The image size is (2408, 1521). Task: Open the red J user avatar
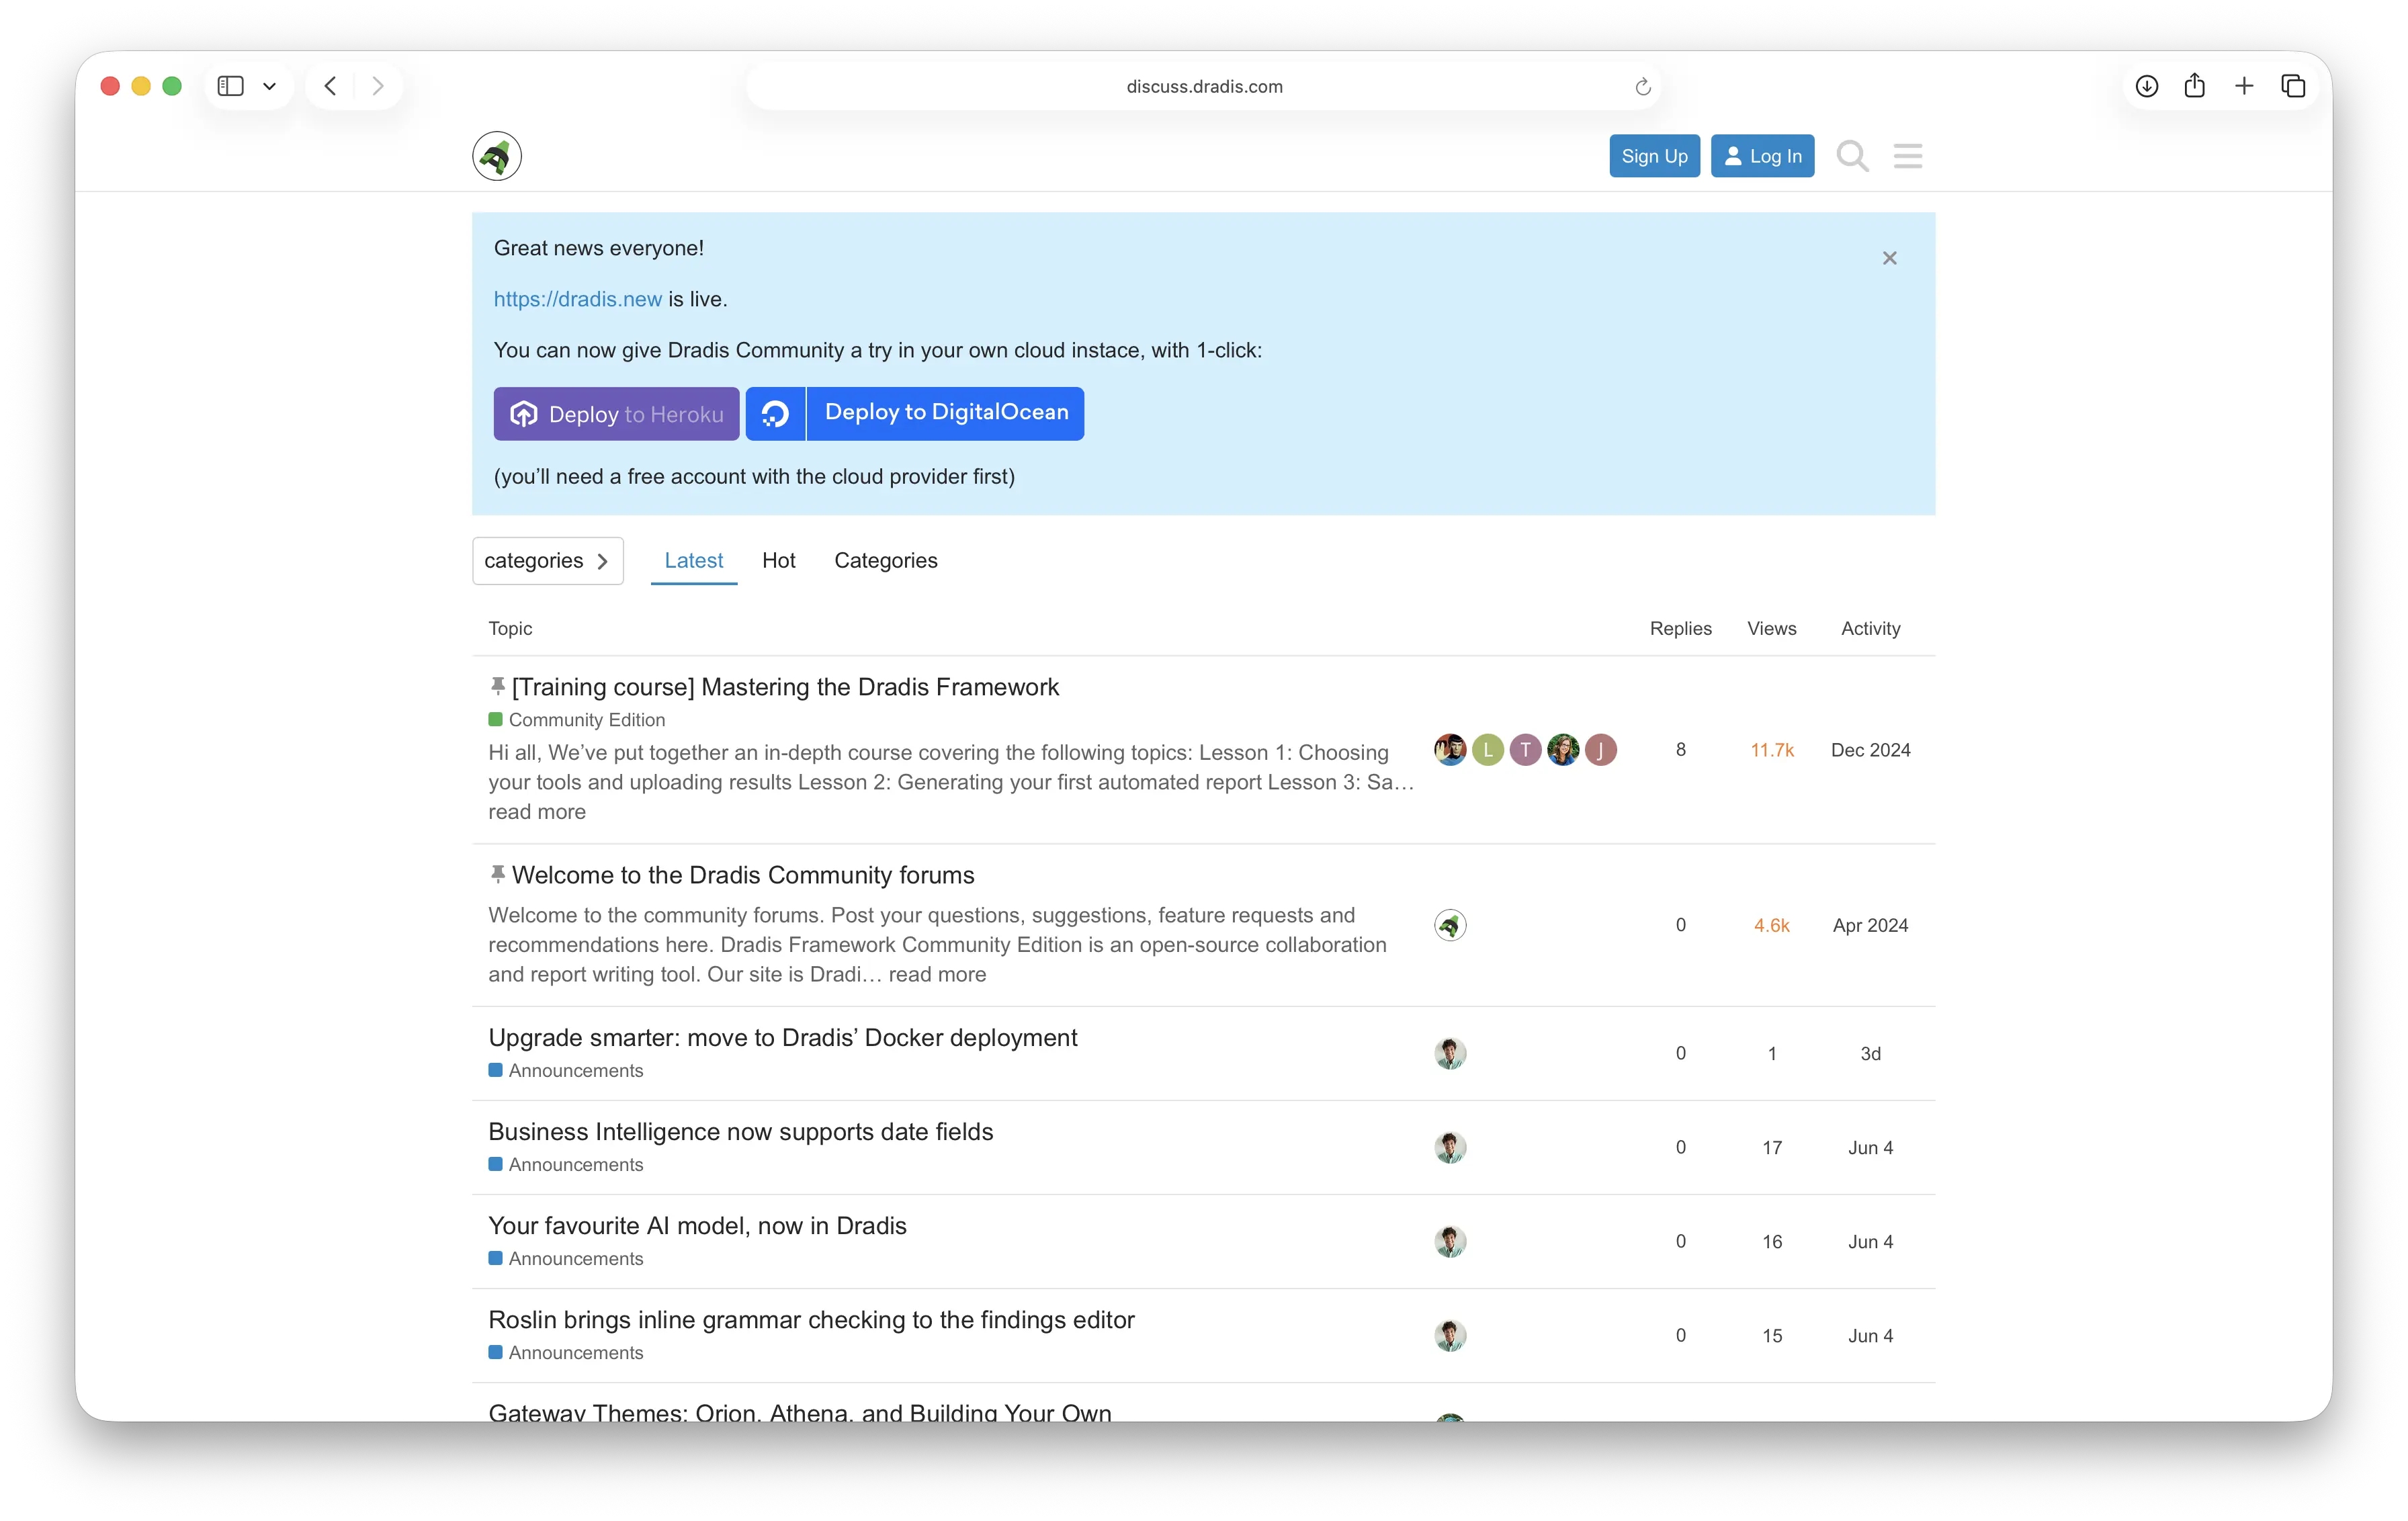[x=1600, y=750]
